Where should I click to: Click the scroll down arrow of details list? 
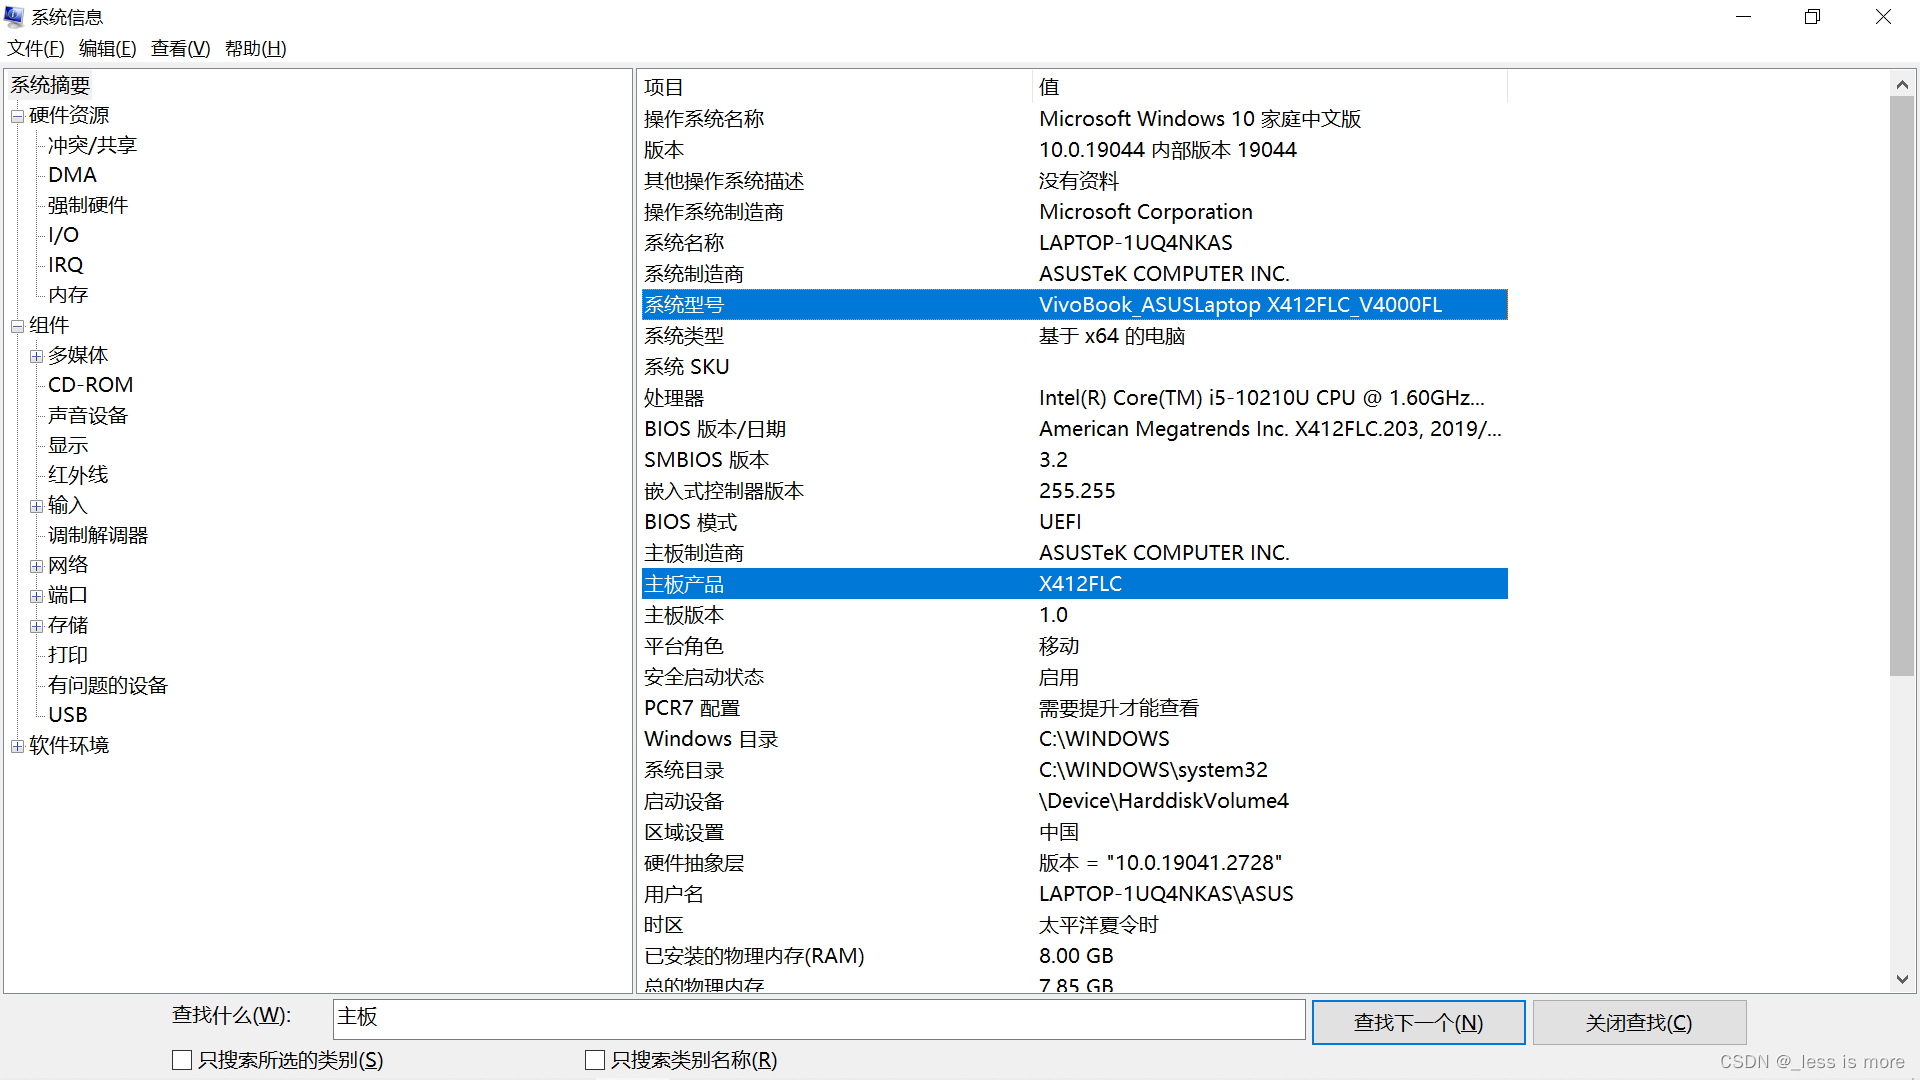[1902, 980]
